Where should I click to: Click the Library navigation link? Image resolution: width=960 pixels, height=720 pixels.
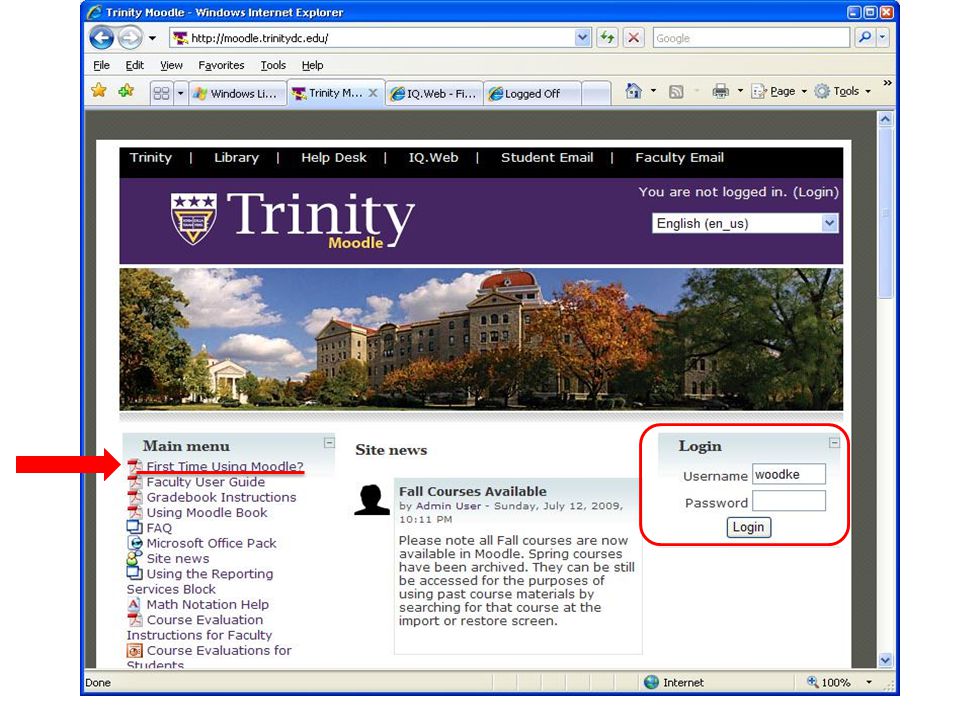click(x=236, y=157)
